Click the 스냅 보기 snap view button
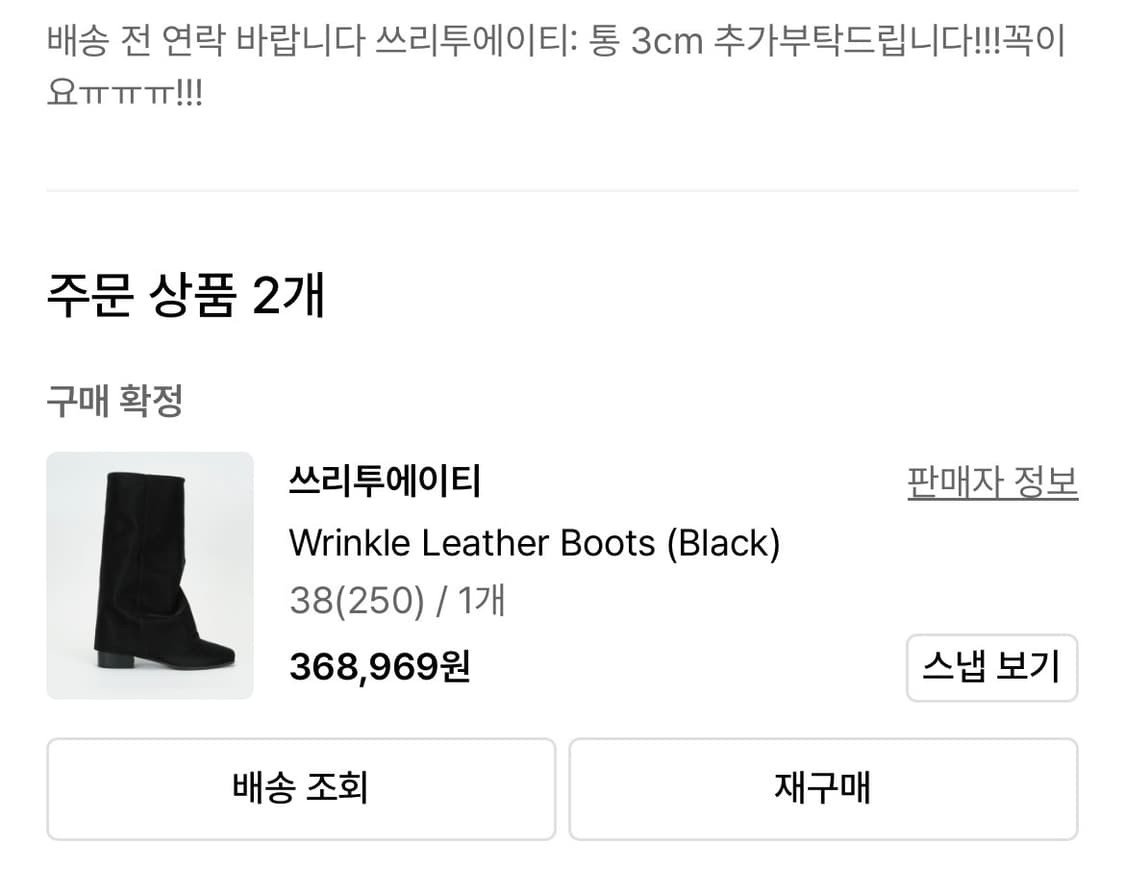Viewport: 1125px width, 888px height. [x=991, y=667]
